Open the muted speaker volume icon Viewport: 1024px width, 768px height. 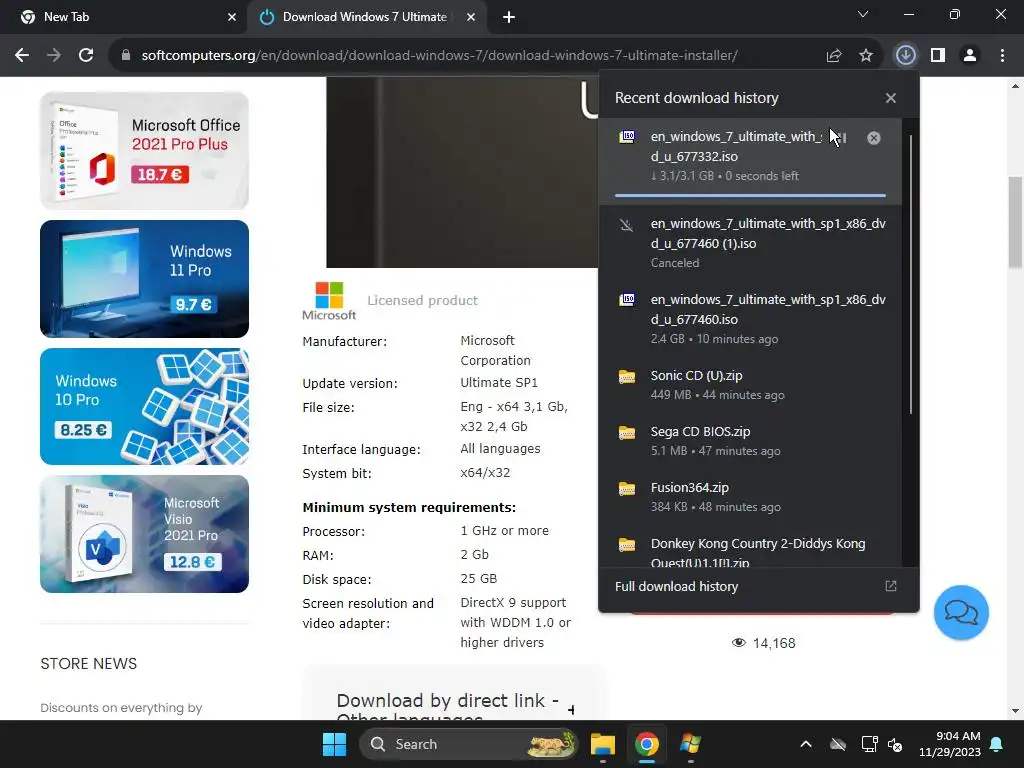point(895,744)
